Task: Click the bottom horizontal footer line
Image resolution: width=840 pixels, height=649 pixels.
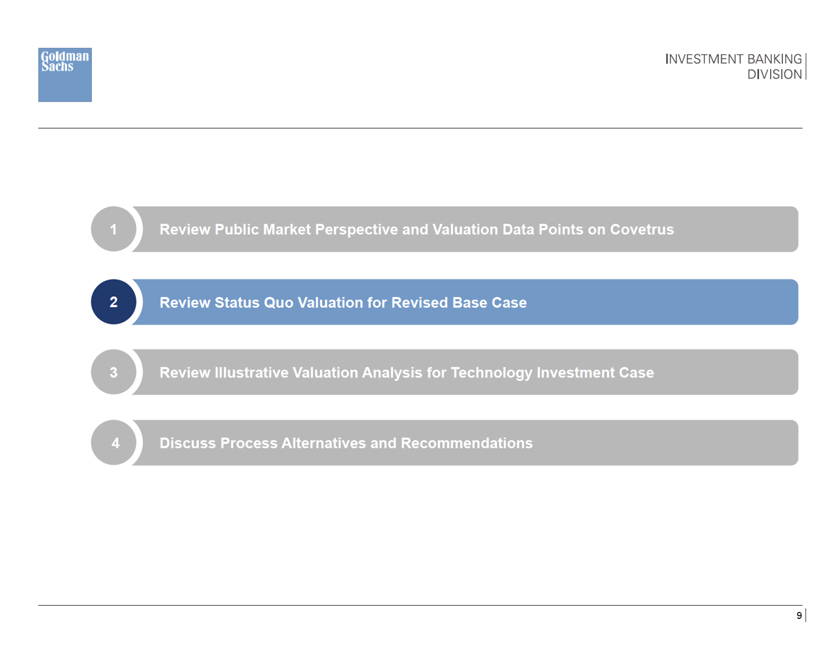Action: [420, 605]
